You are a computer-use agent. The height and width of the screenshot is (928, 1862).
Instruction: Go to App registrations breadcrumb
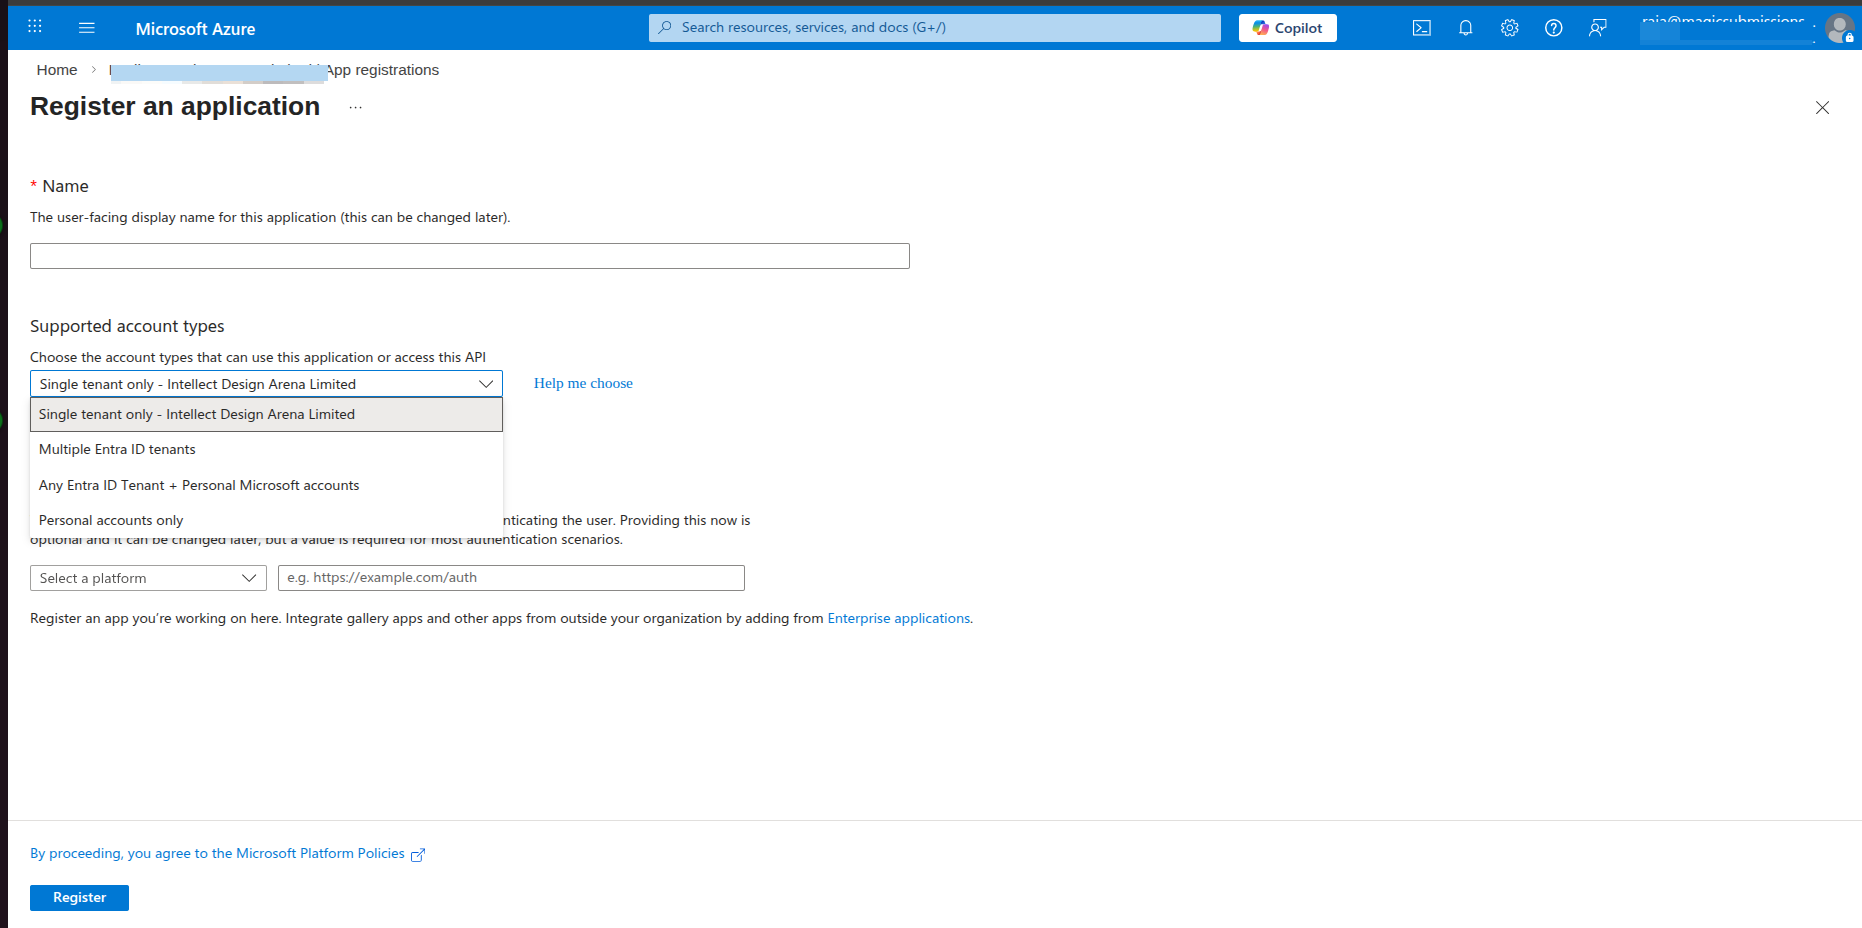tap(382, 70)
